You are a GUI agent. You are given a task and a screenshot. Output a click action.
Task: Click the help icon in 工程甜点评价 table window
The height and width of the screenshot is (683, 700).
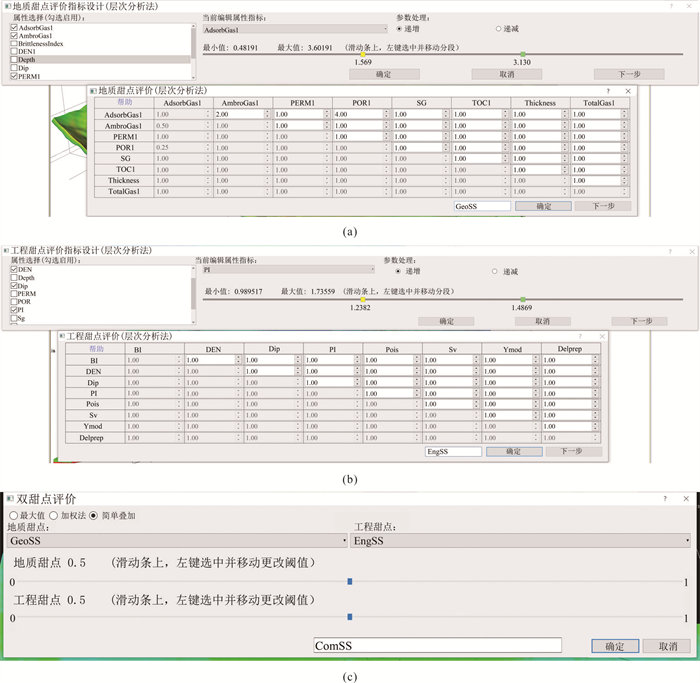coord(581,337)
